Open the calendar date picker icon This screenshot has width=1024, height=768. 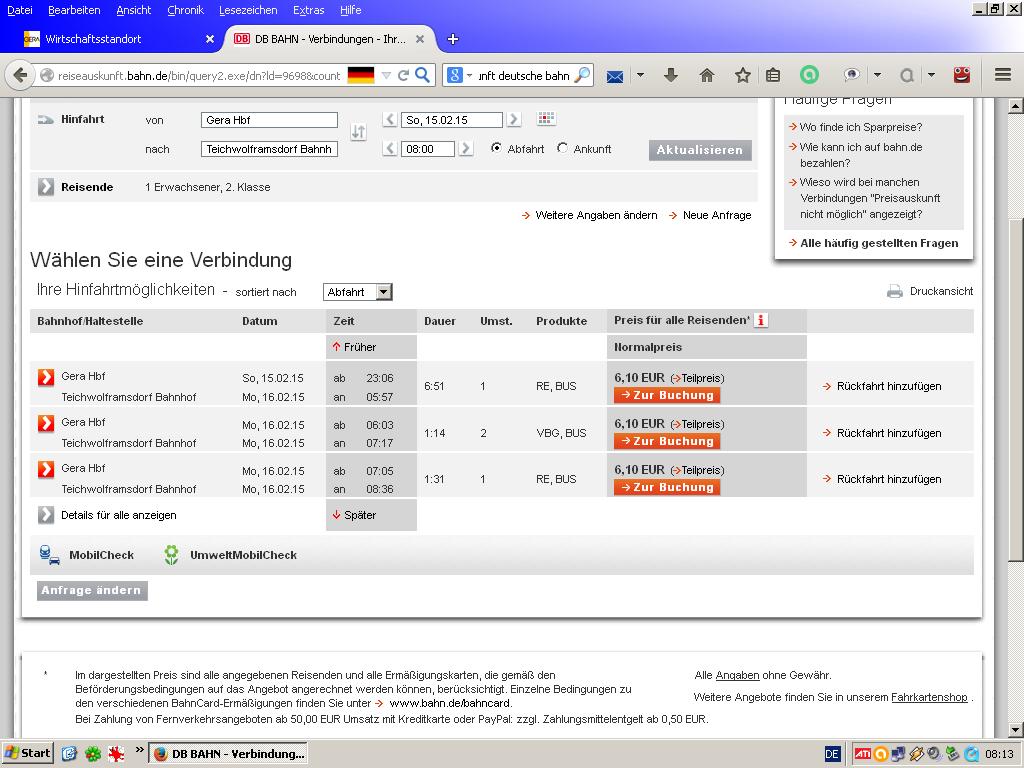[x=547, y=119]
